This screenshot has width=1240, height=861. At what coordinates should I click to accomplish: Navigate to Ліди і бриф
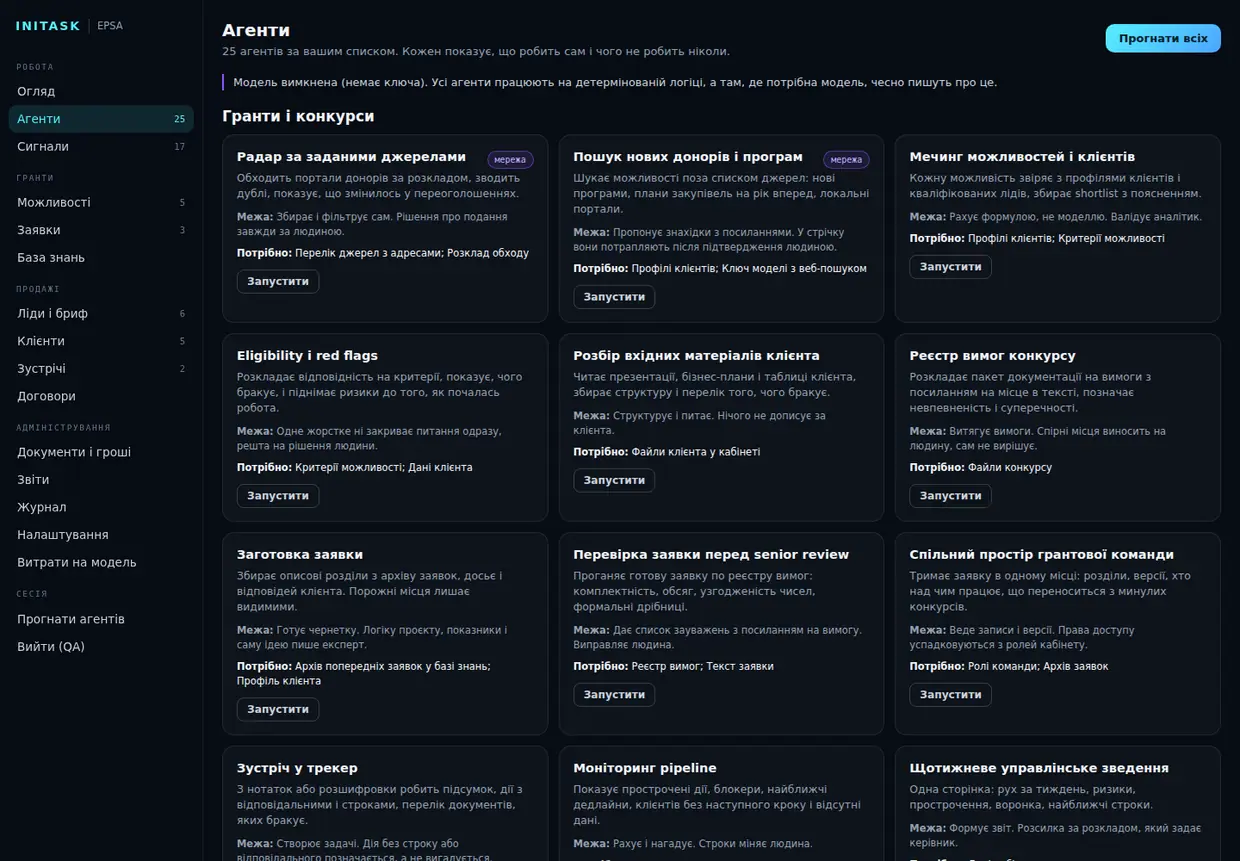pyautogui.click(x=101, y=313)
